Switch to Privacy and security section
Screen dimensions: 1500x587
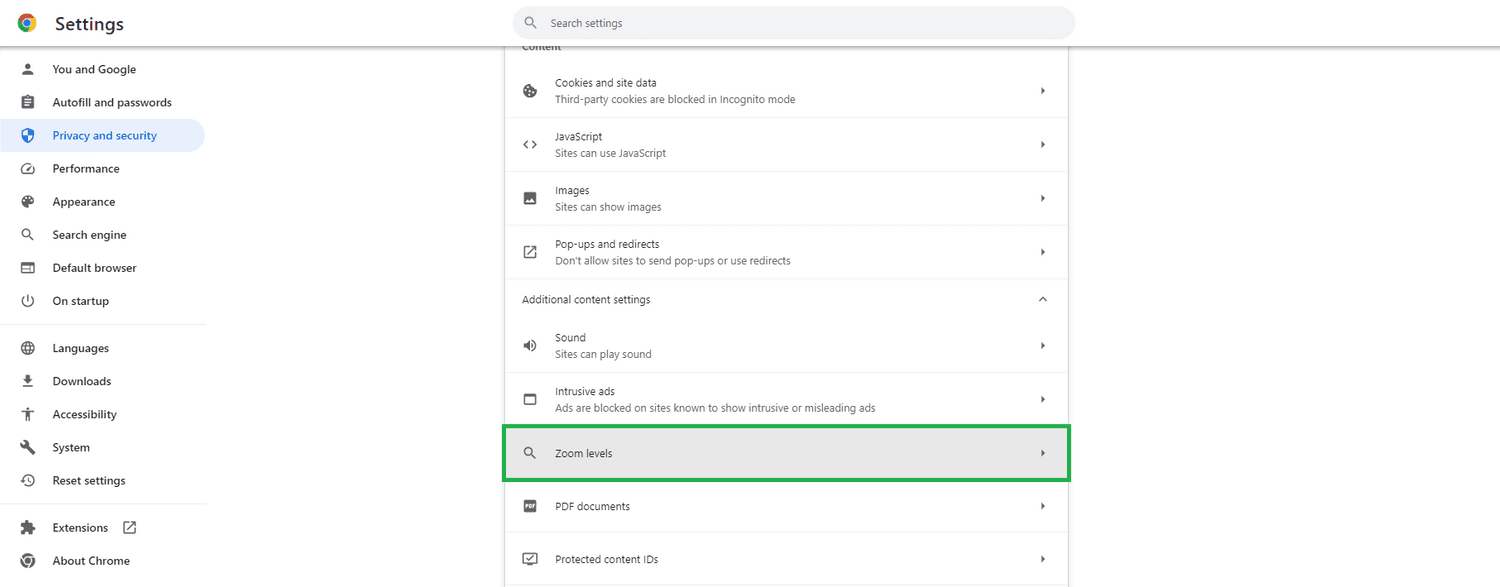pos(104,135)
